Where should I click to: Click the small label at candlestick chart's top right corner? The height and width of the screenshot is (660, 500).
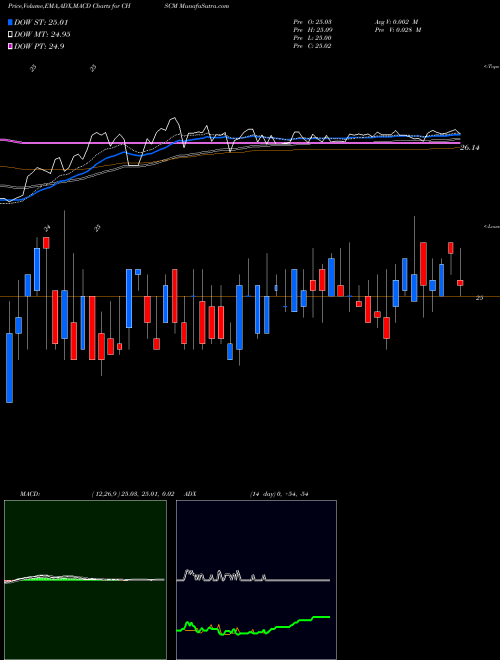[x=492, y=226]
